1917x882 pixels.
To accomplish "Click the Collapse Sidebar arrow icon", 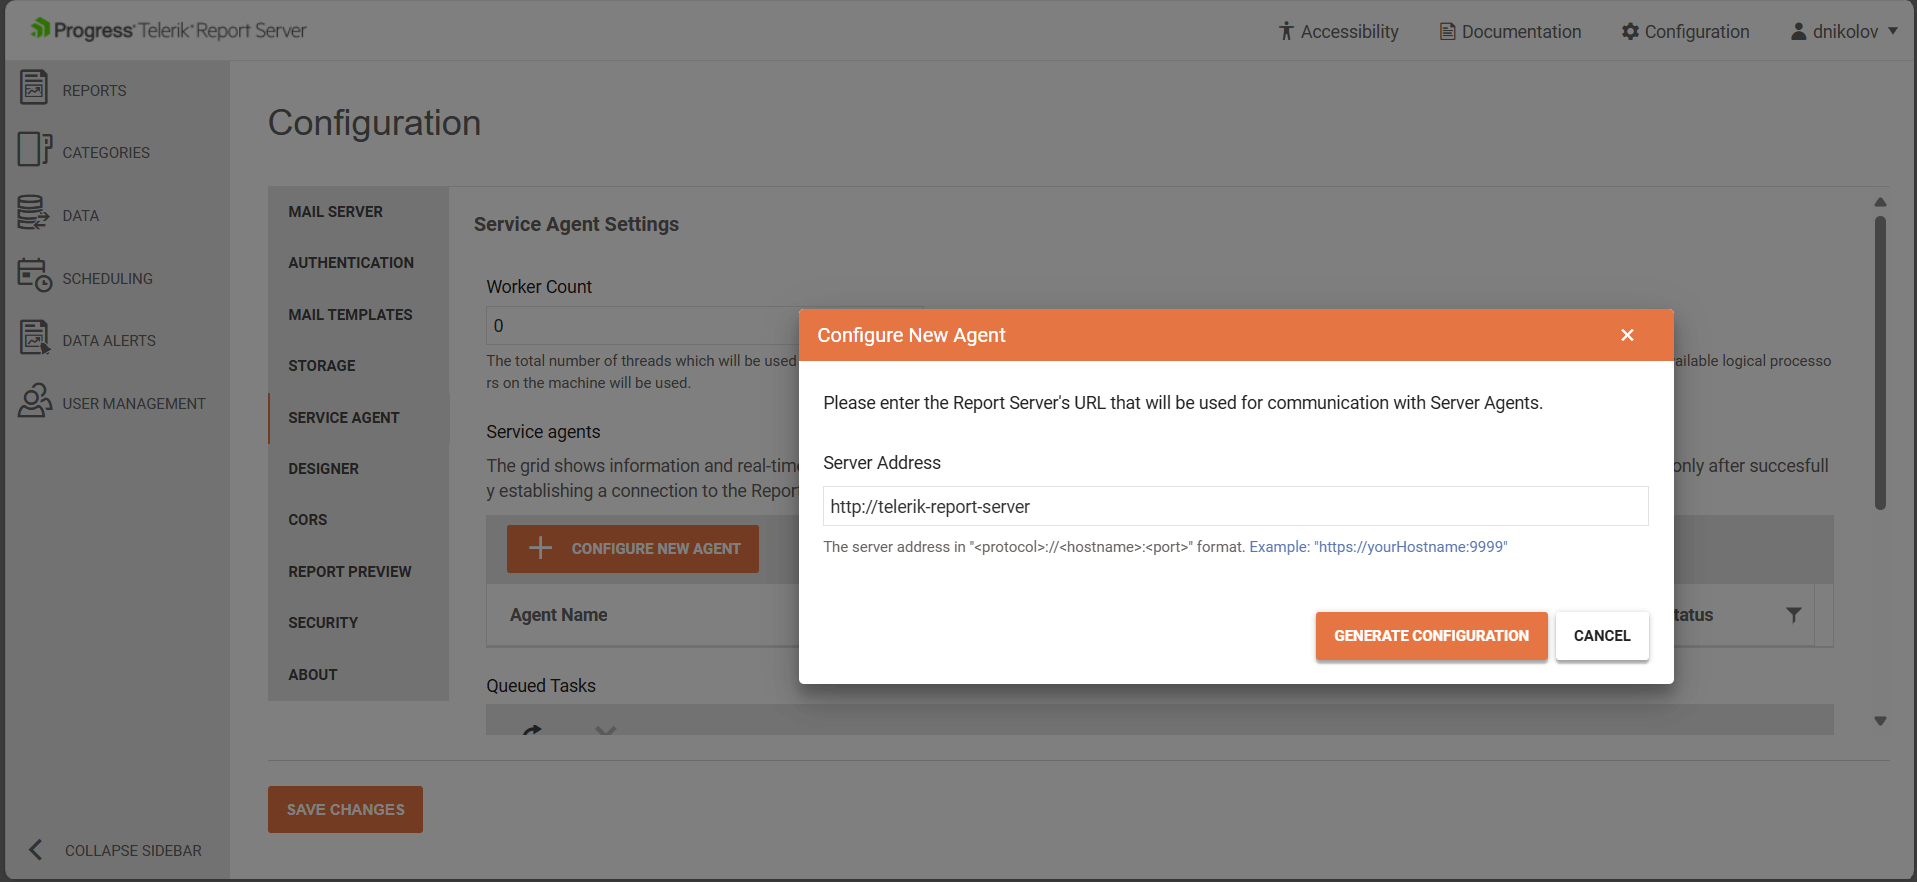I will tap(36, 850).
